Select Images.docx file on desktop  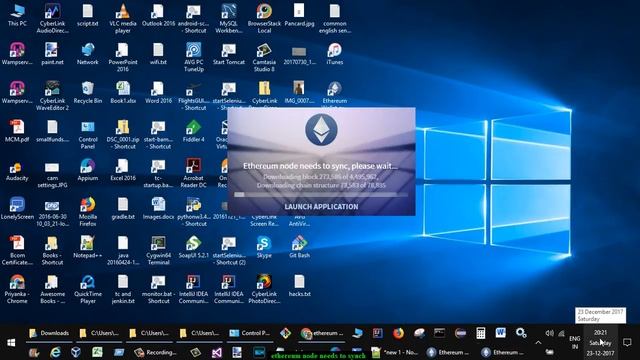point(158,208)
